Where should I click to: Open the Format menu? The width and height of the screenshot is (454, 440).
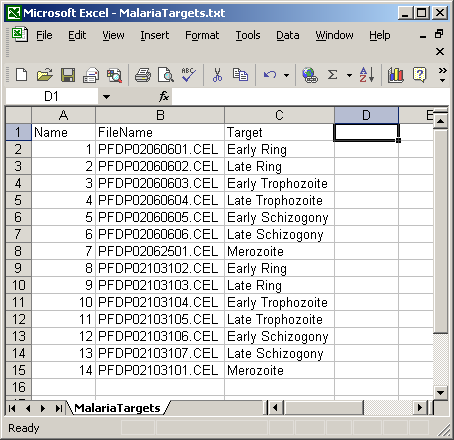pyautogui.click(x=202, y=35)
